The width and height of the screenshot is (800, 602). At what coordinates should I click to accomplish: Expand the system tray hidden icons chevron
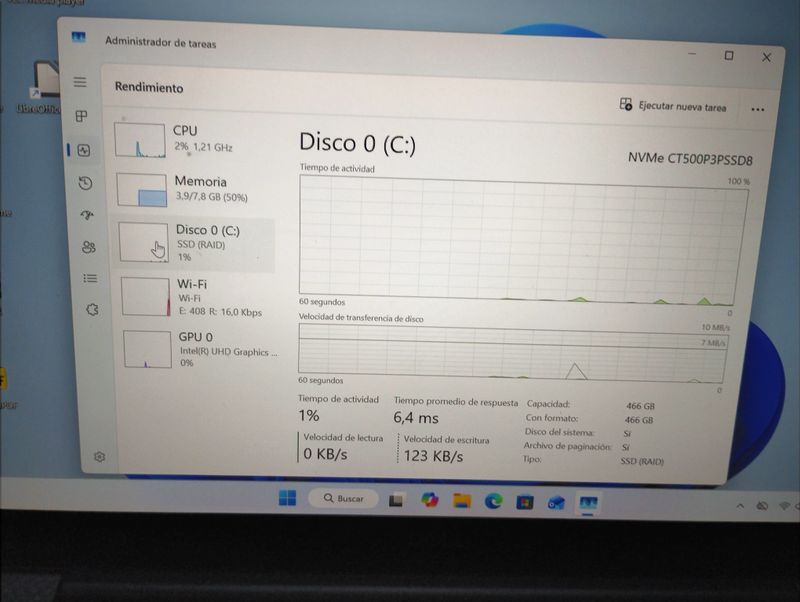[740, 506]
